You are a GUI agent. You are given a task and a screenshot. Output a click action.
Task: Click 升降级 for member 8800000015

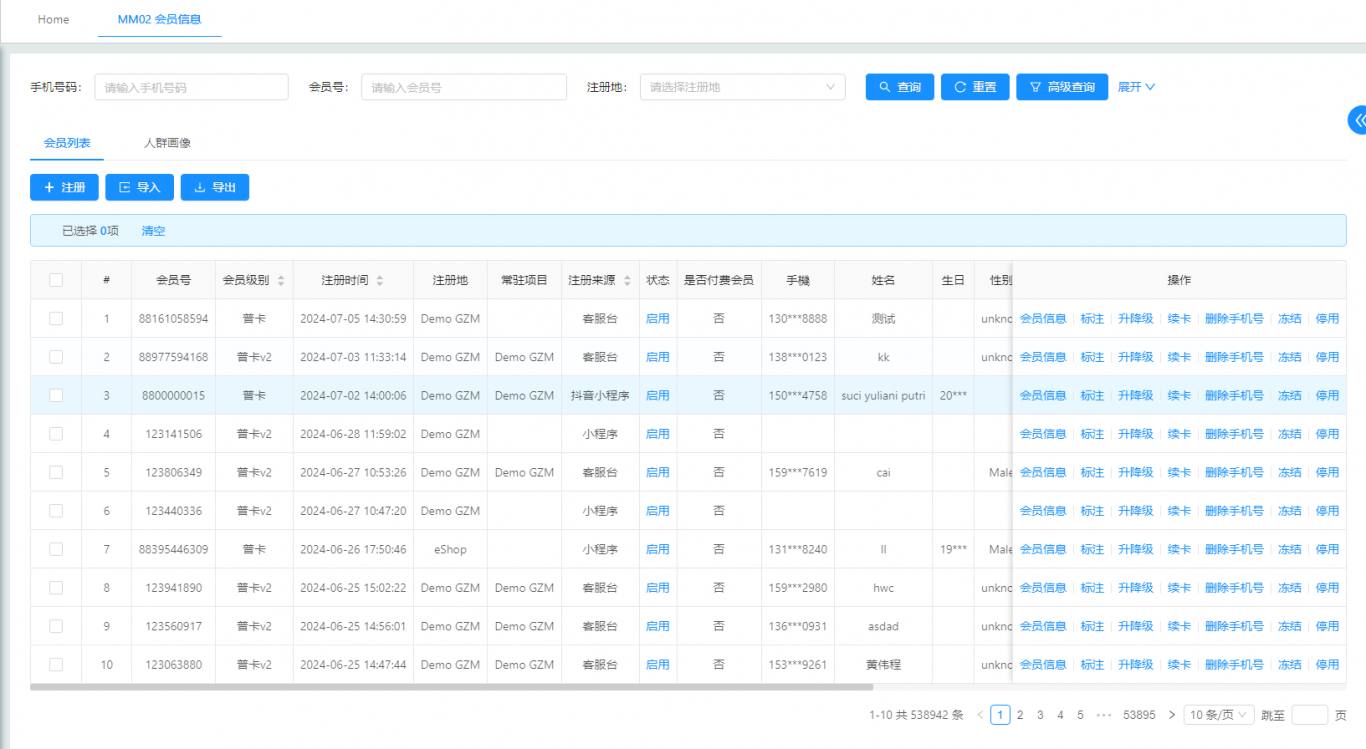coord(1136,395)
